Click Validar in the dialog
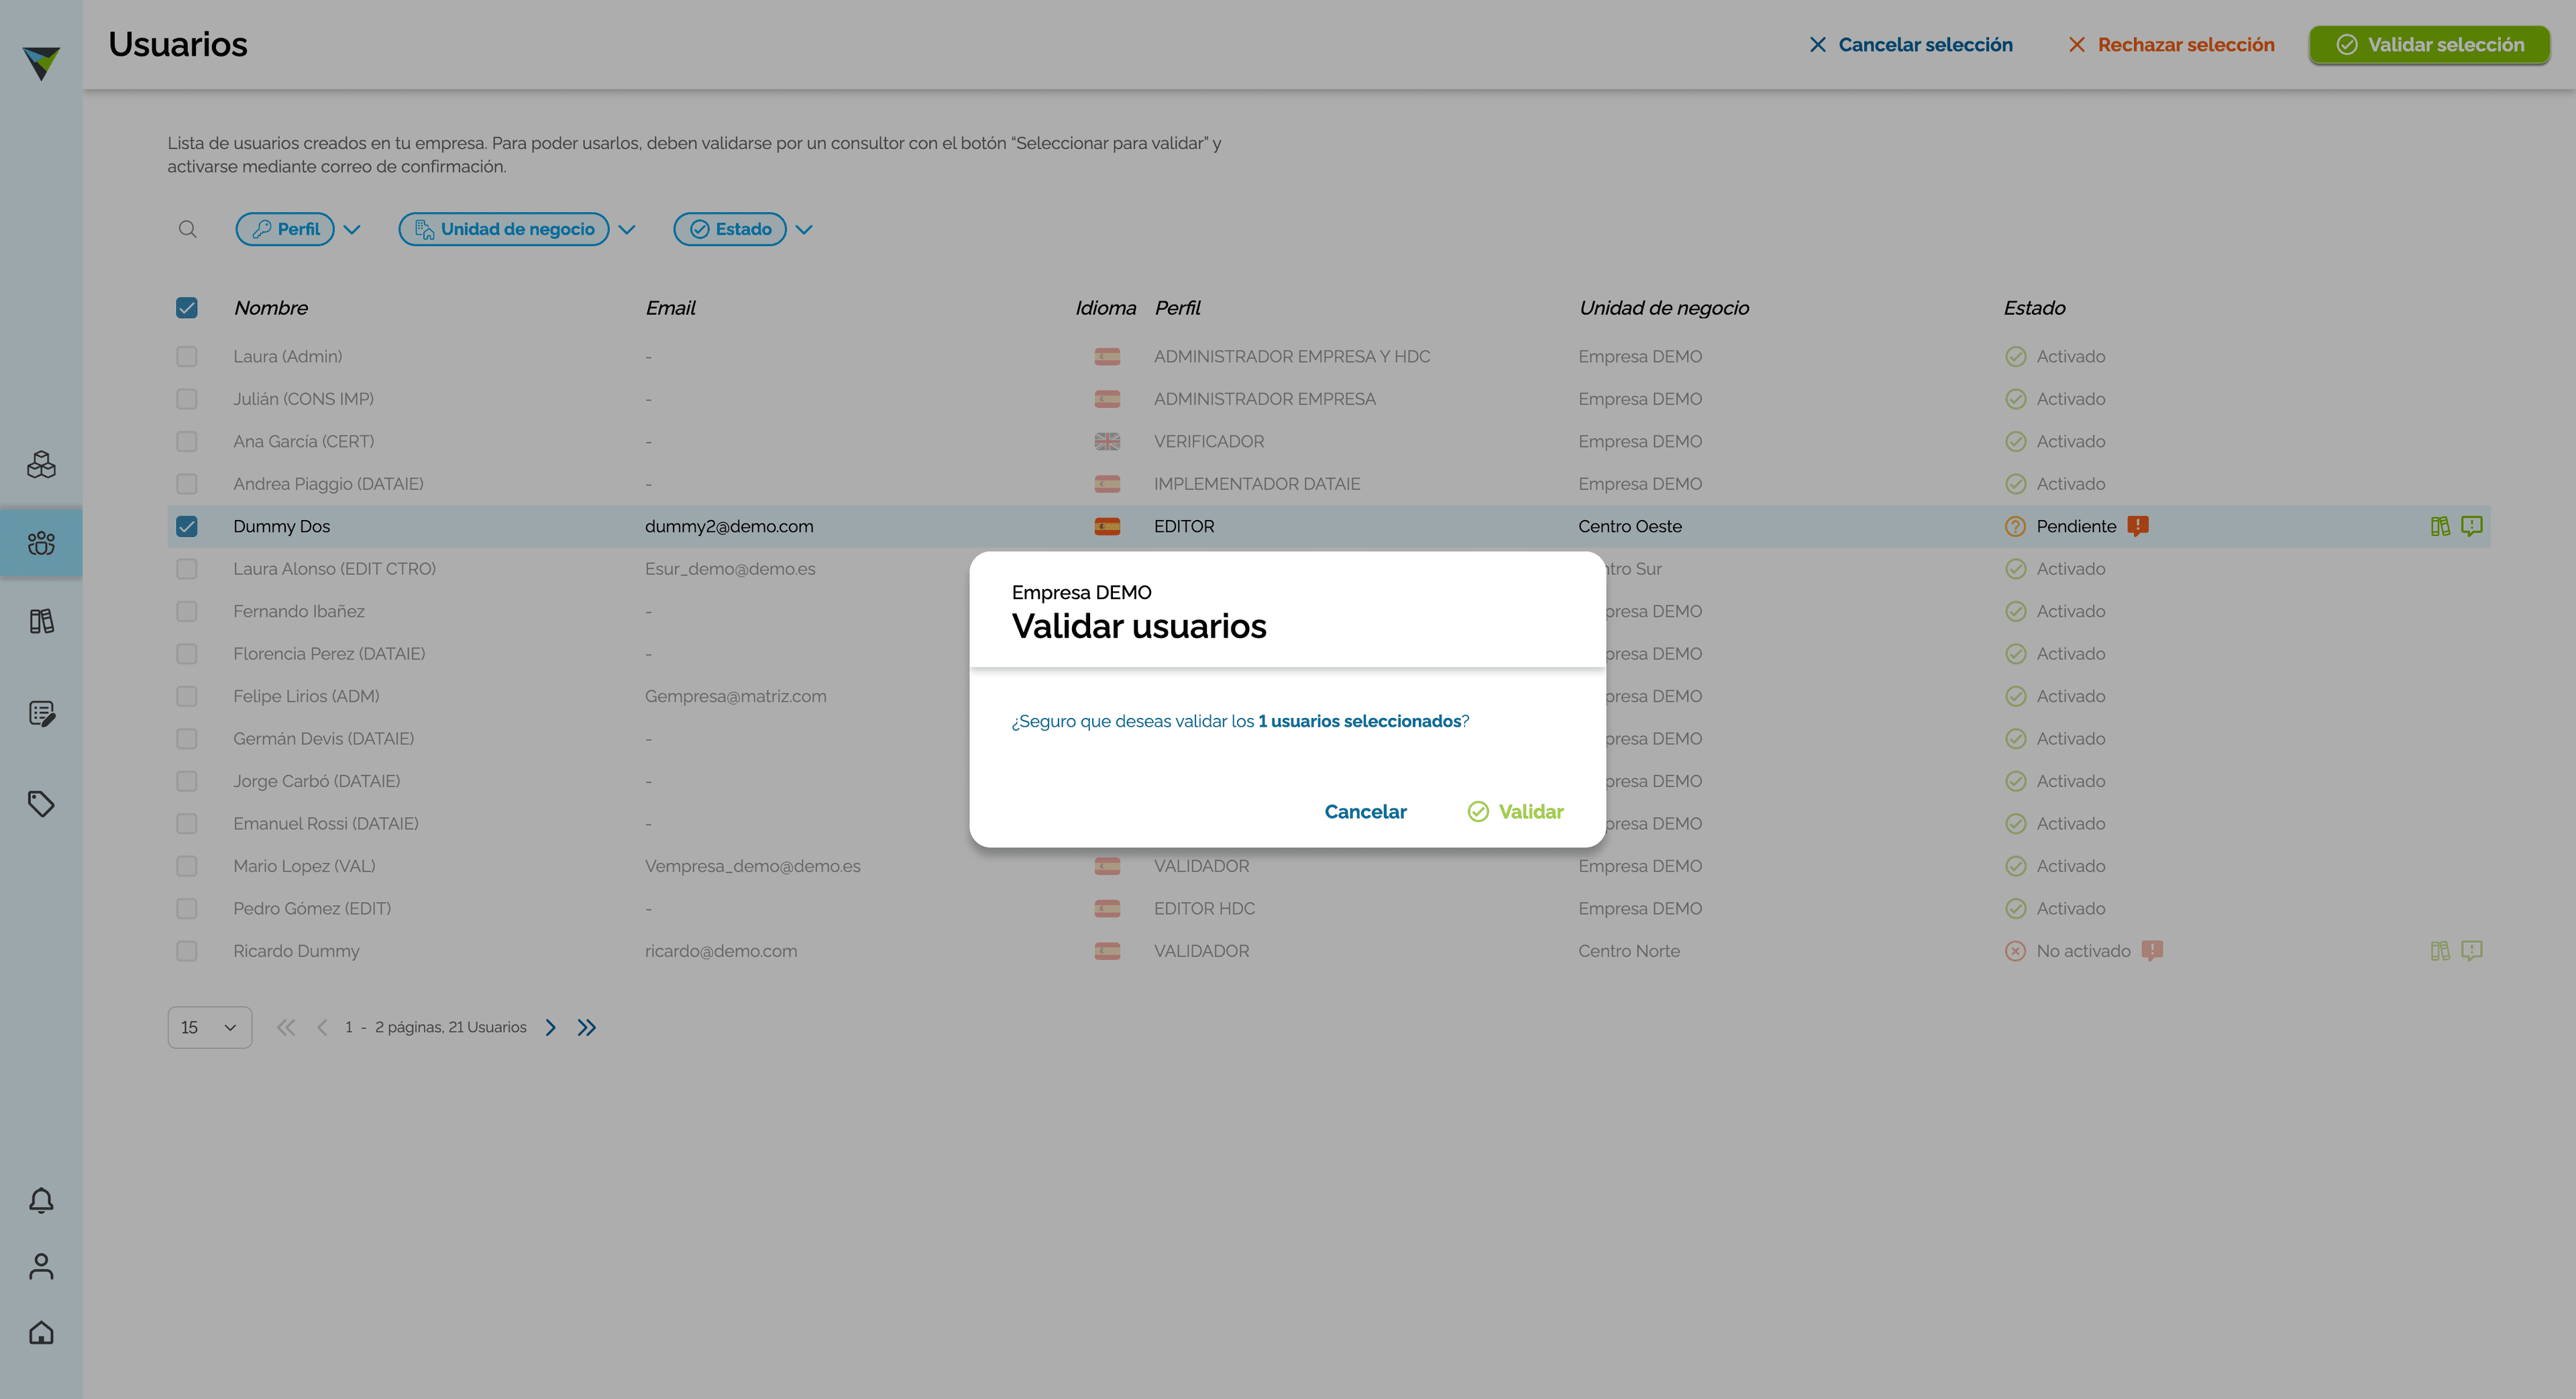Image resolution: width=2576 pixels, height=1399 pixels. (1515, 812)
